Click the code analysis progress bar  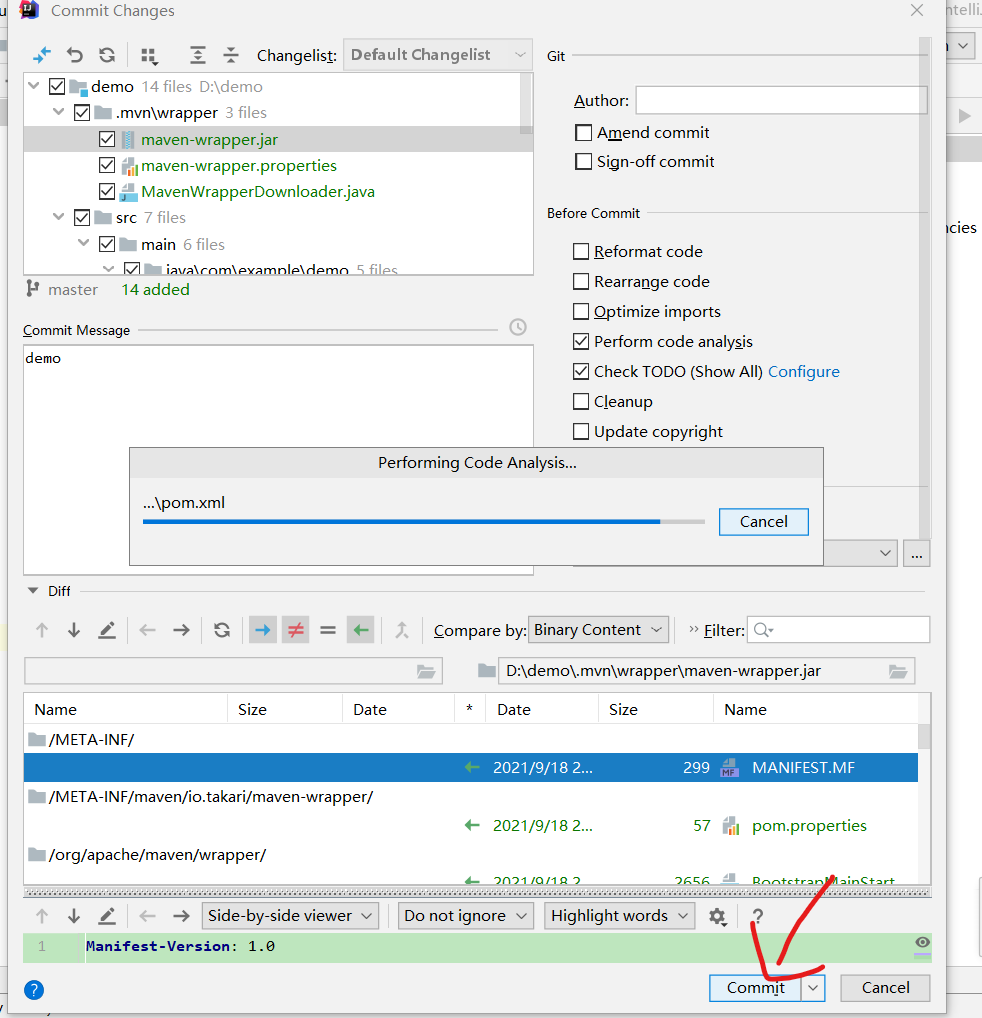pos(424,521)
